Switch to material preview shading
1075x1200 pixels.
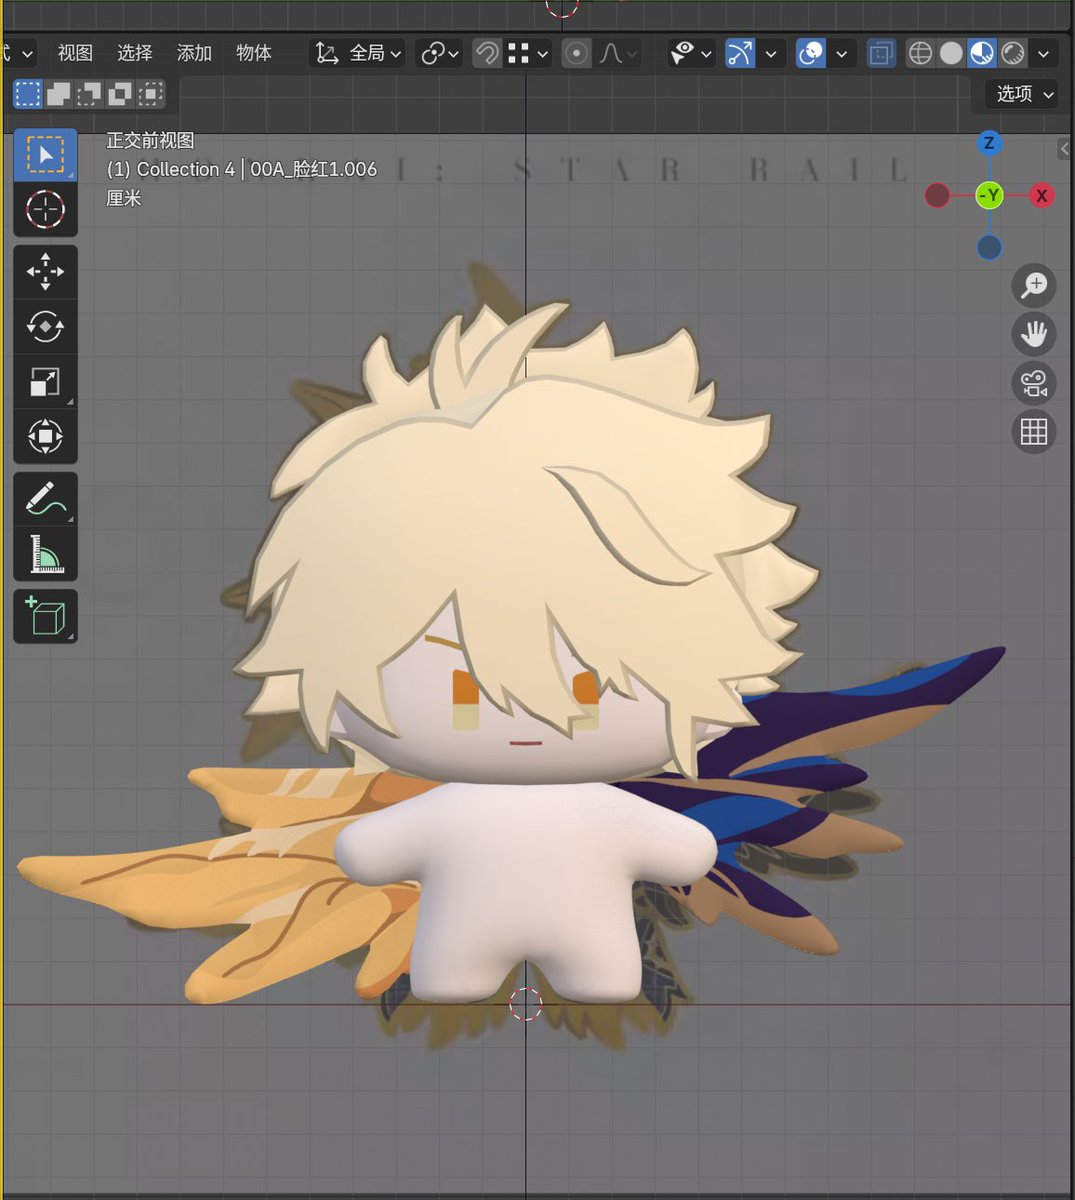[x=982, y=53]
